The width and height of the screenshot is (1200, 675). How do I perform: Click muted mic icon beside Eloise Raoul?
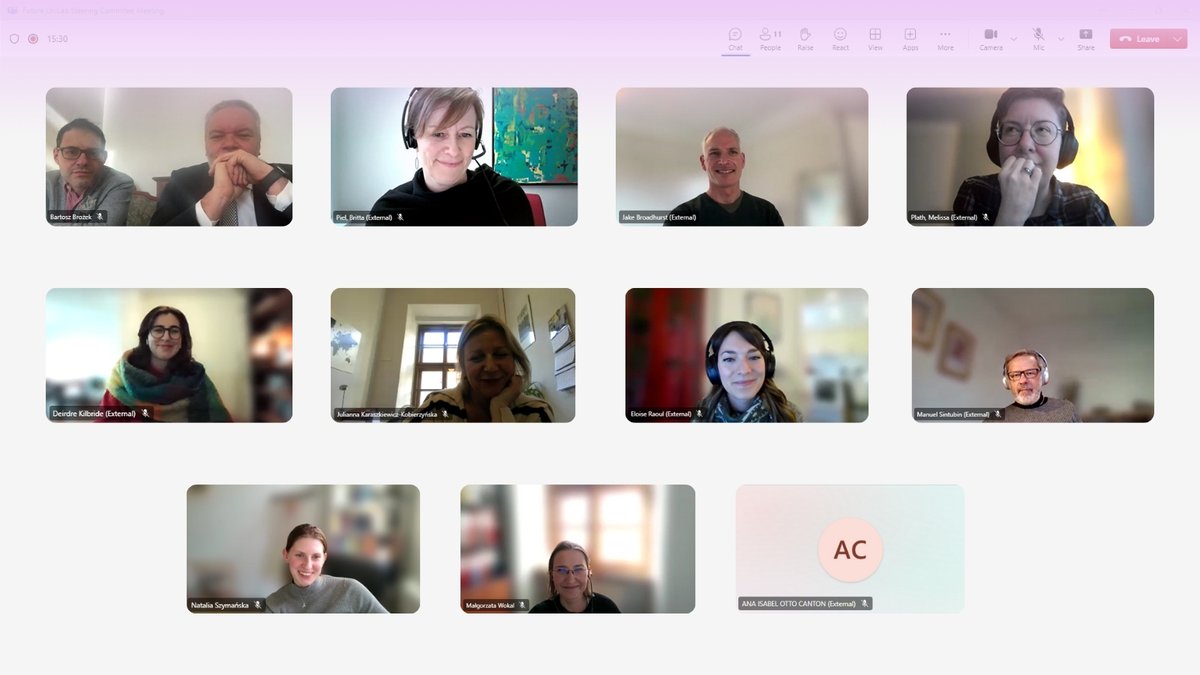click(701, 414)
